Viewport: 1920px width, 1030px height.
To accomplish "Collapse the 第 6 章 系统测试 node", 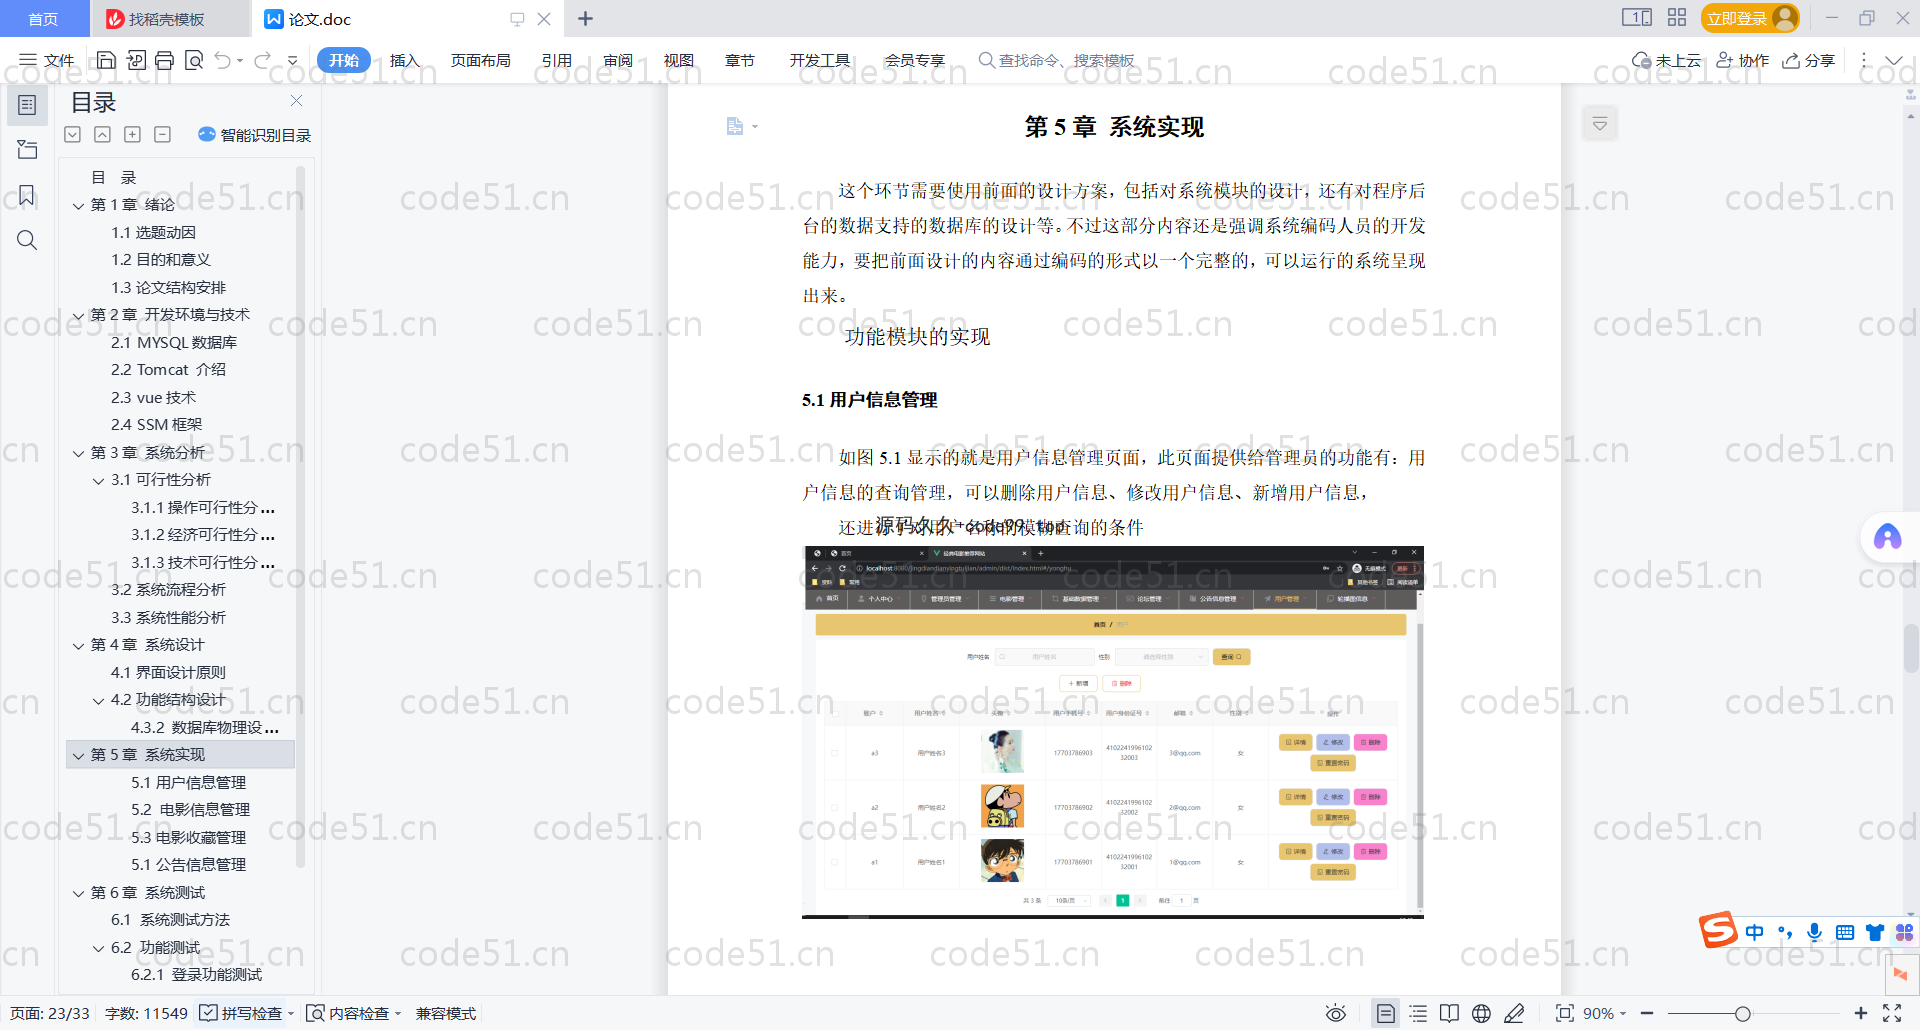I will (x=78, y=893).
